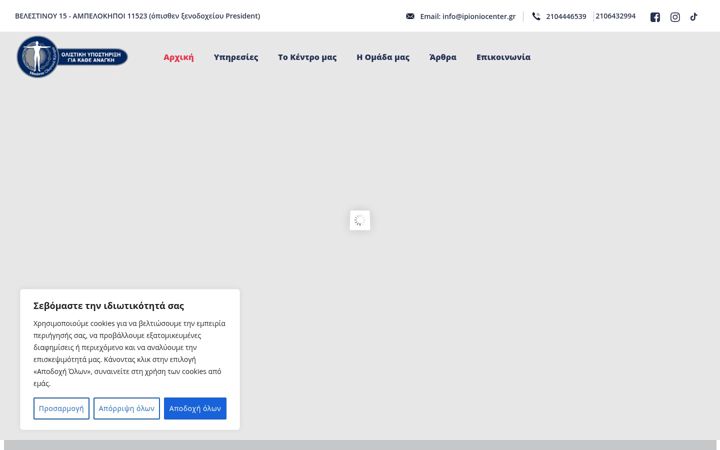The height and width of the screenshot is (450, 720).
Task: Select Η Ομάδα μας in navigation
Action: [383, 57]
